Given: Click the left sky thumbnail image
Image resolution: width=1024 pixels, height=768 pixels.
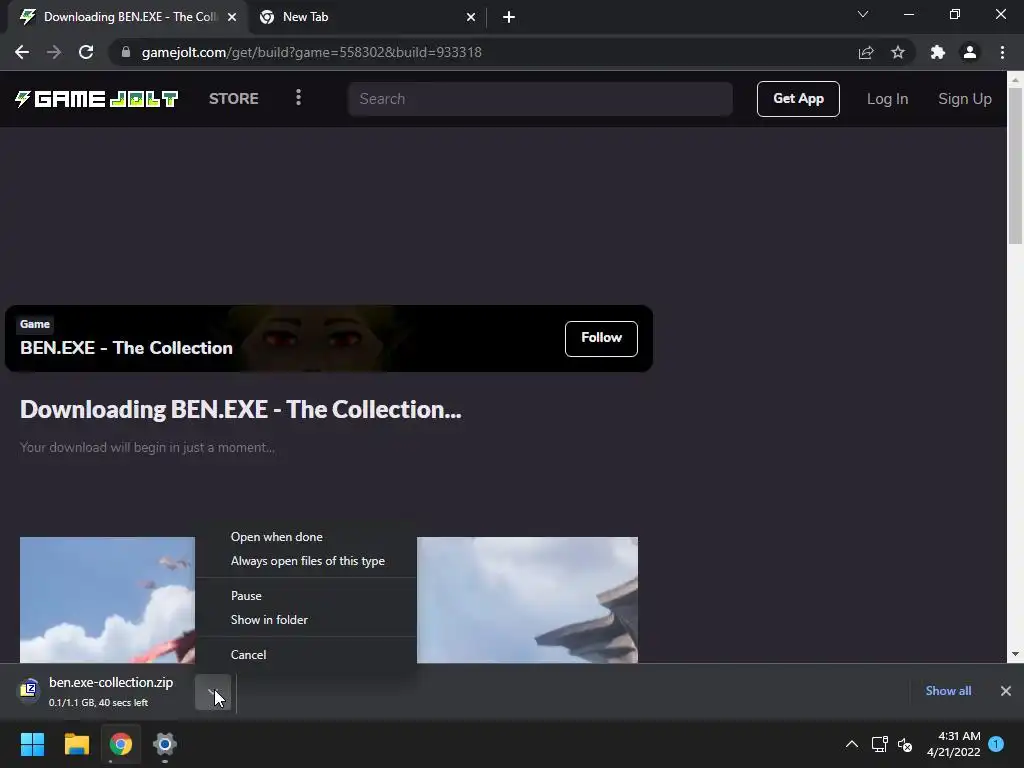Looking at the screenshot, I should [x=107, y=600].
